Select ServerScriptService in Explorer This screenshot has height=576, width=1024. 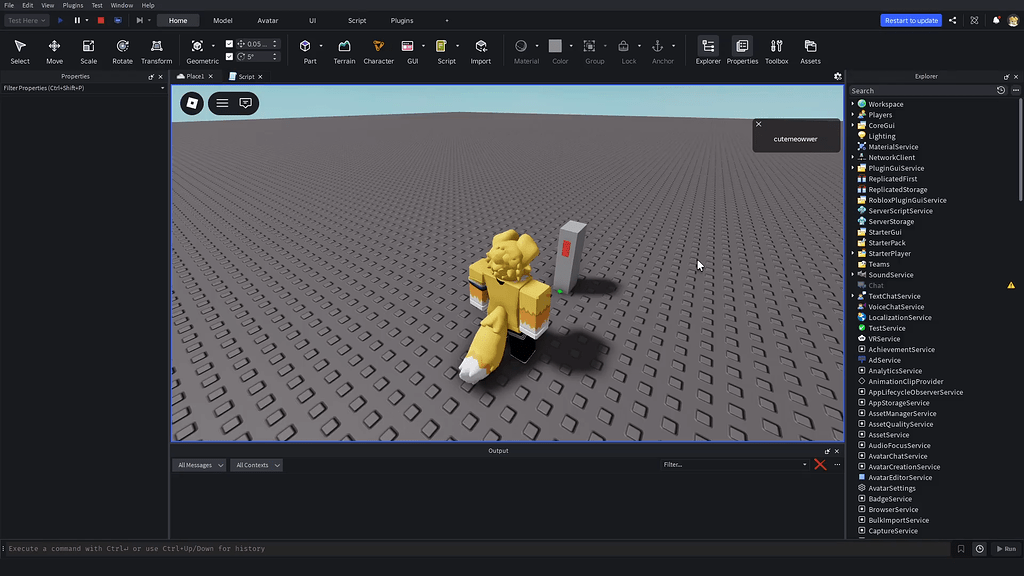(x=900, y=211)
